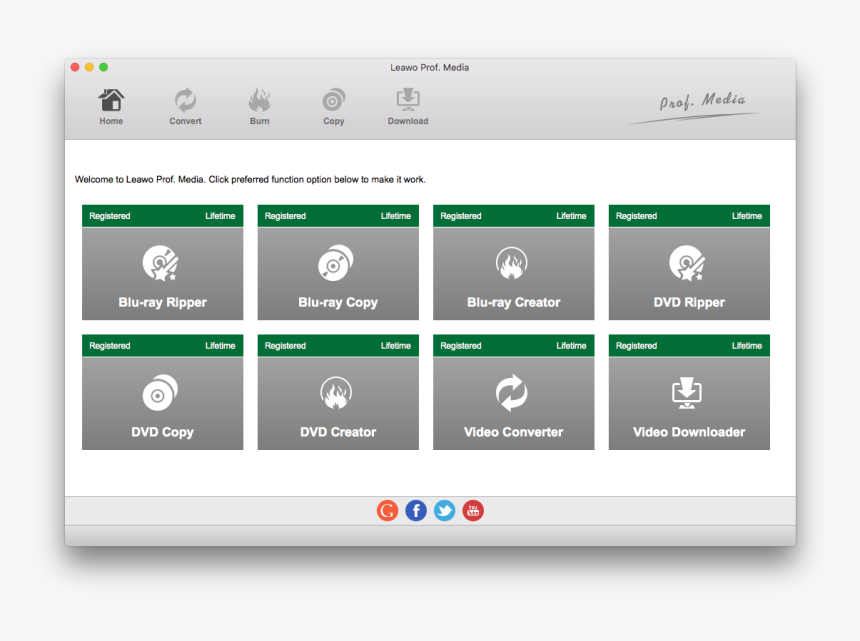
Task: Click "Lifetime" on the Blu-ray Ripper tile
Action: [x=220, y=216]
